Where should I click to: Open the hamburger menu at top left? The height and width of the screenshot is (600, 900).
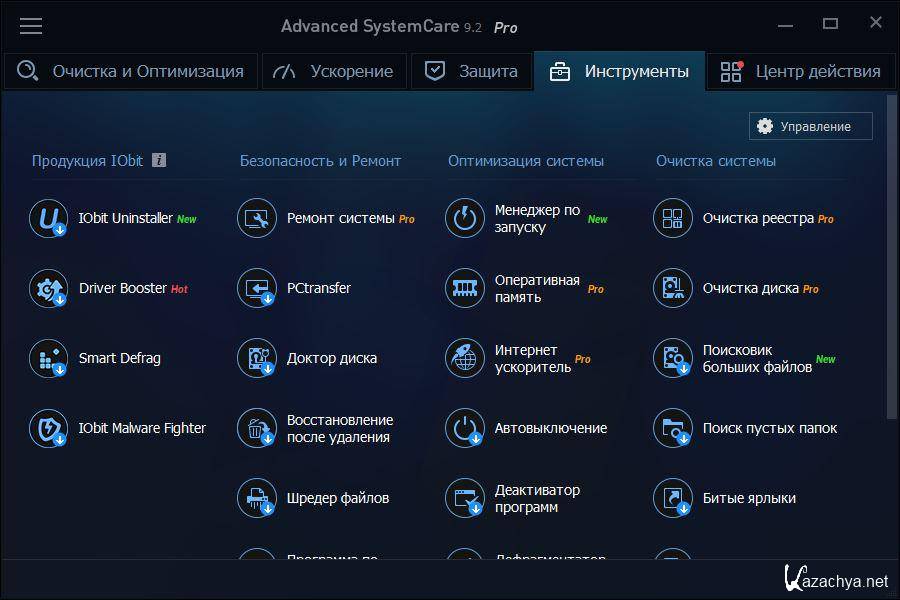(x=31, y=26)
